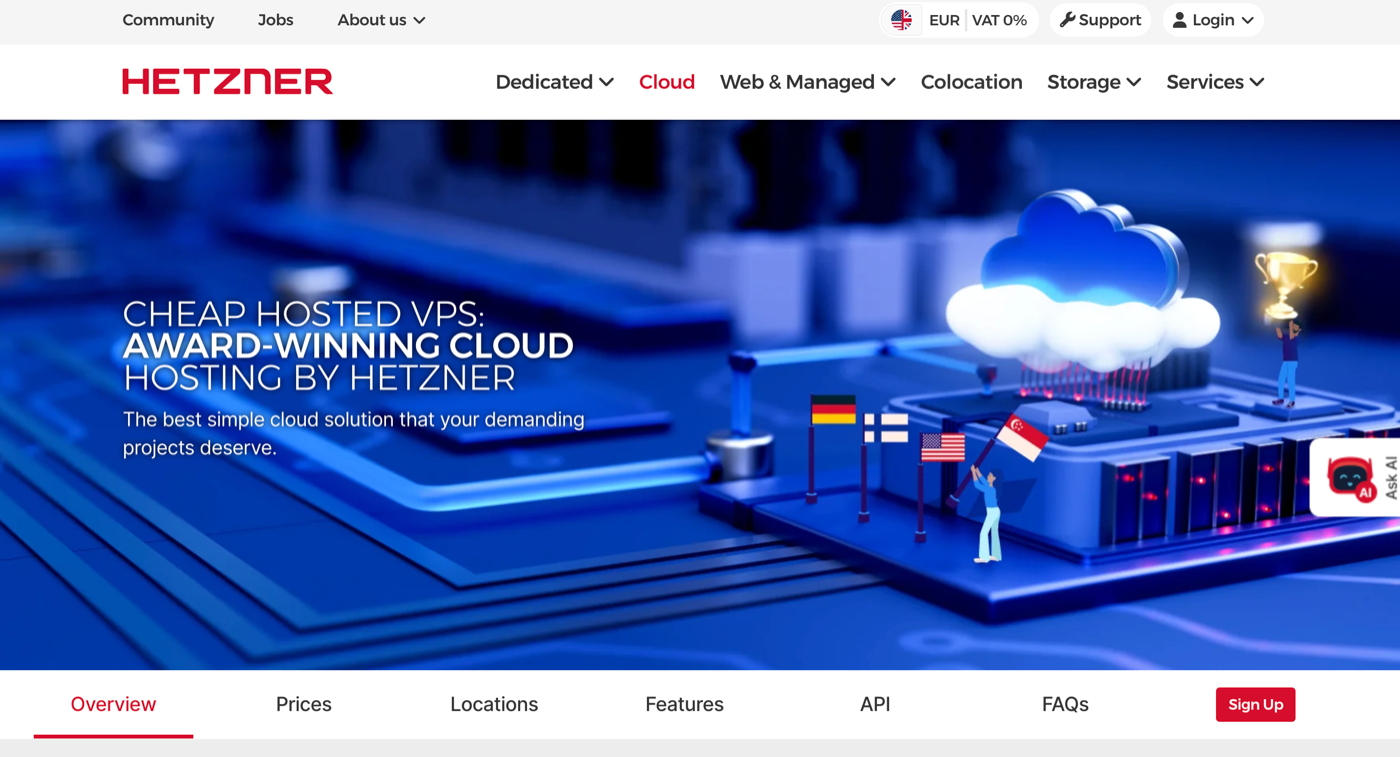Switch to the Prices tab

click(x=303, y=704)
